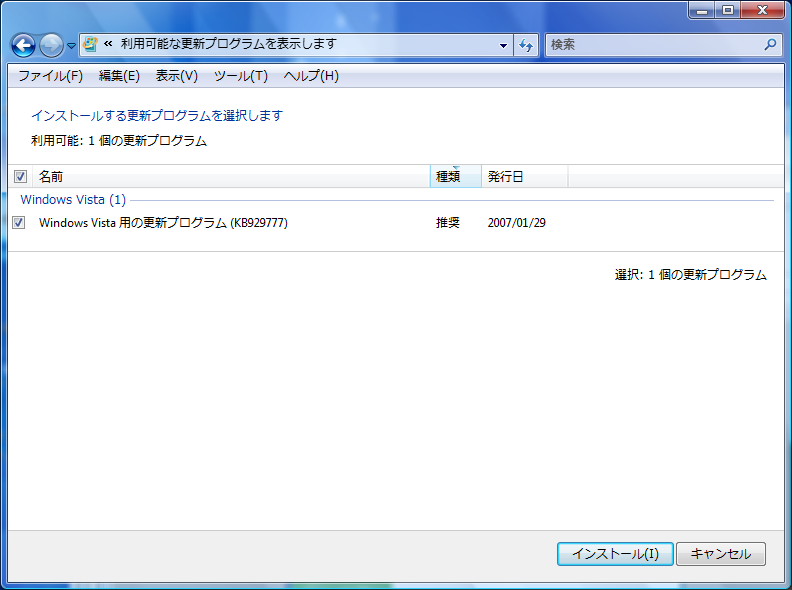792x590 pixels.
Task: Open the 編集(E) menu
Action: (119, 76)
